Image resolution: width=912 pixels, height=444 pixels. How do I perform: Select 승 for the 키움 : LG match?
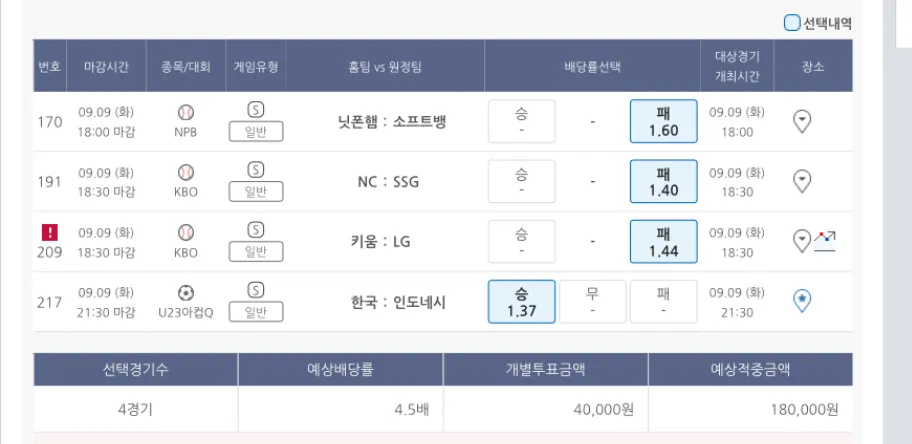tap(521, 242)
